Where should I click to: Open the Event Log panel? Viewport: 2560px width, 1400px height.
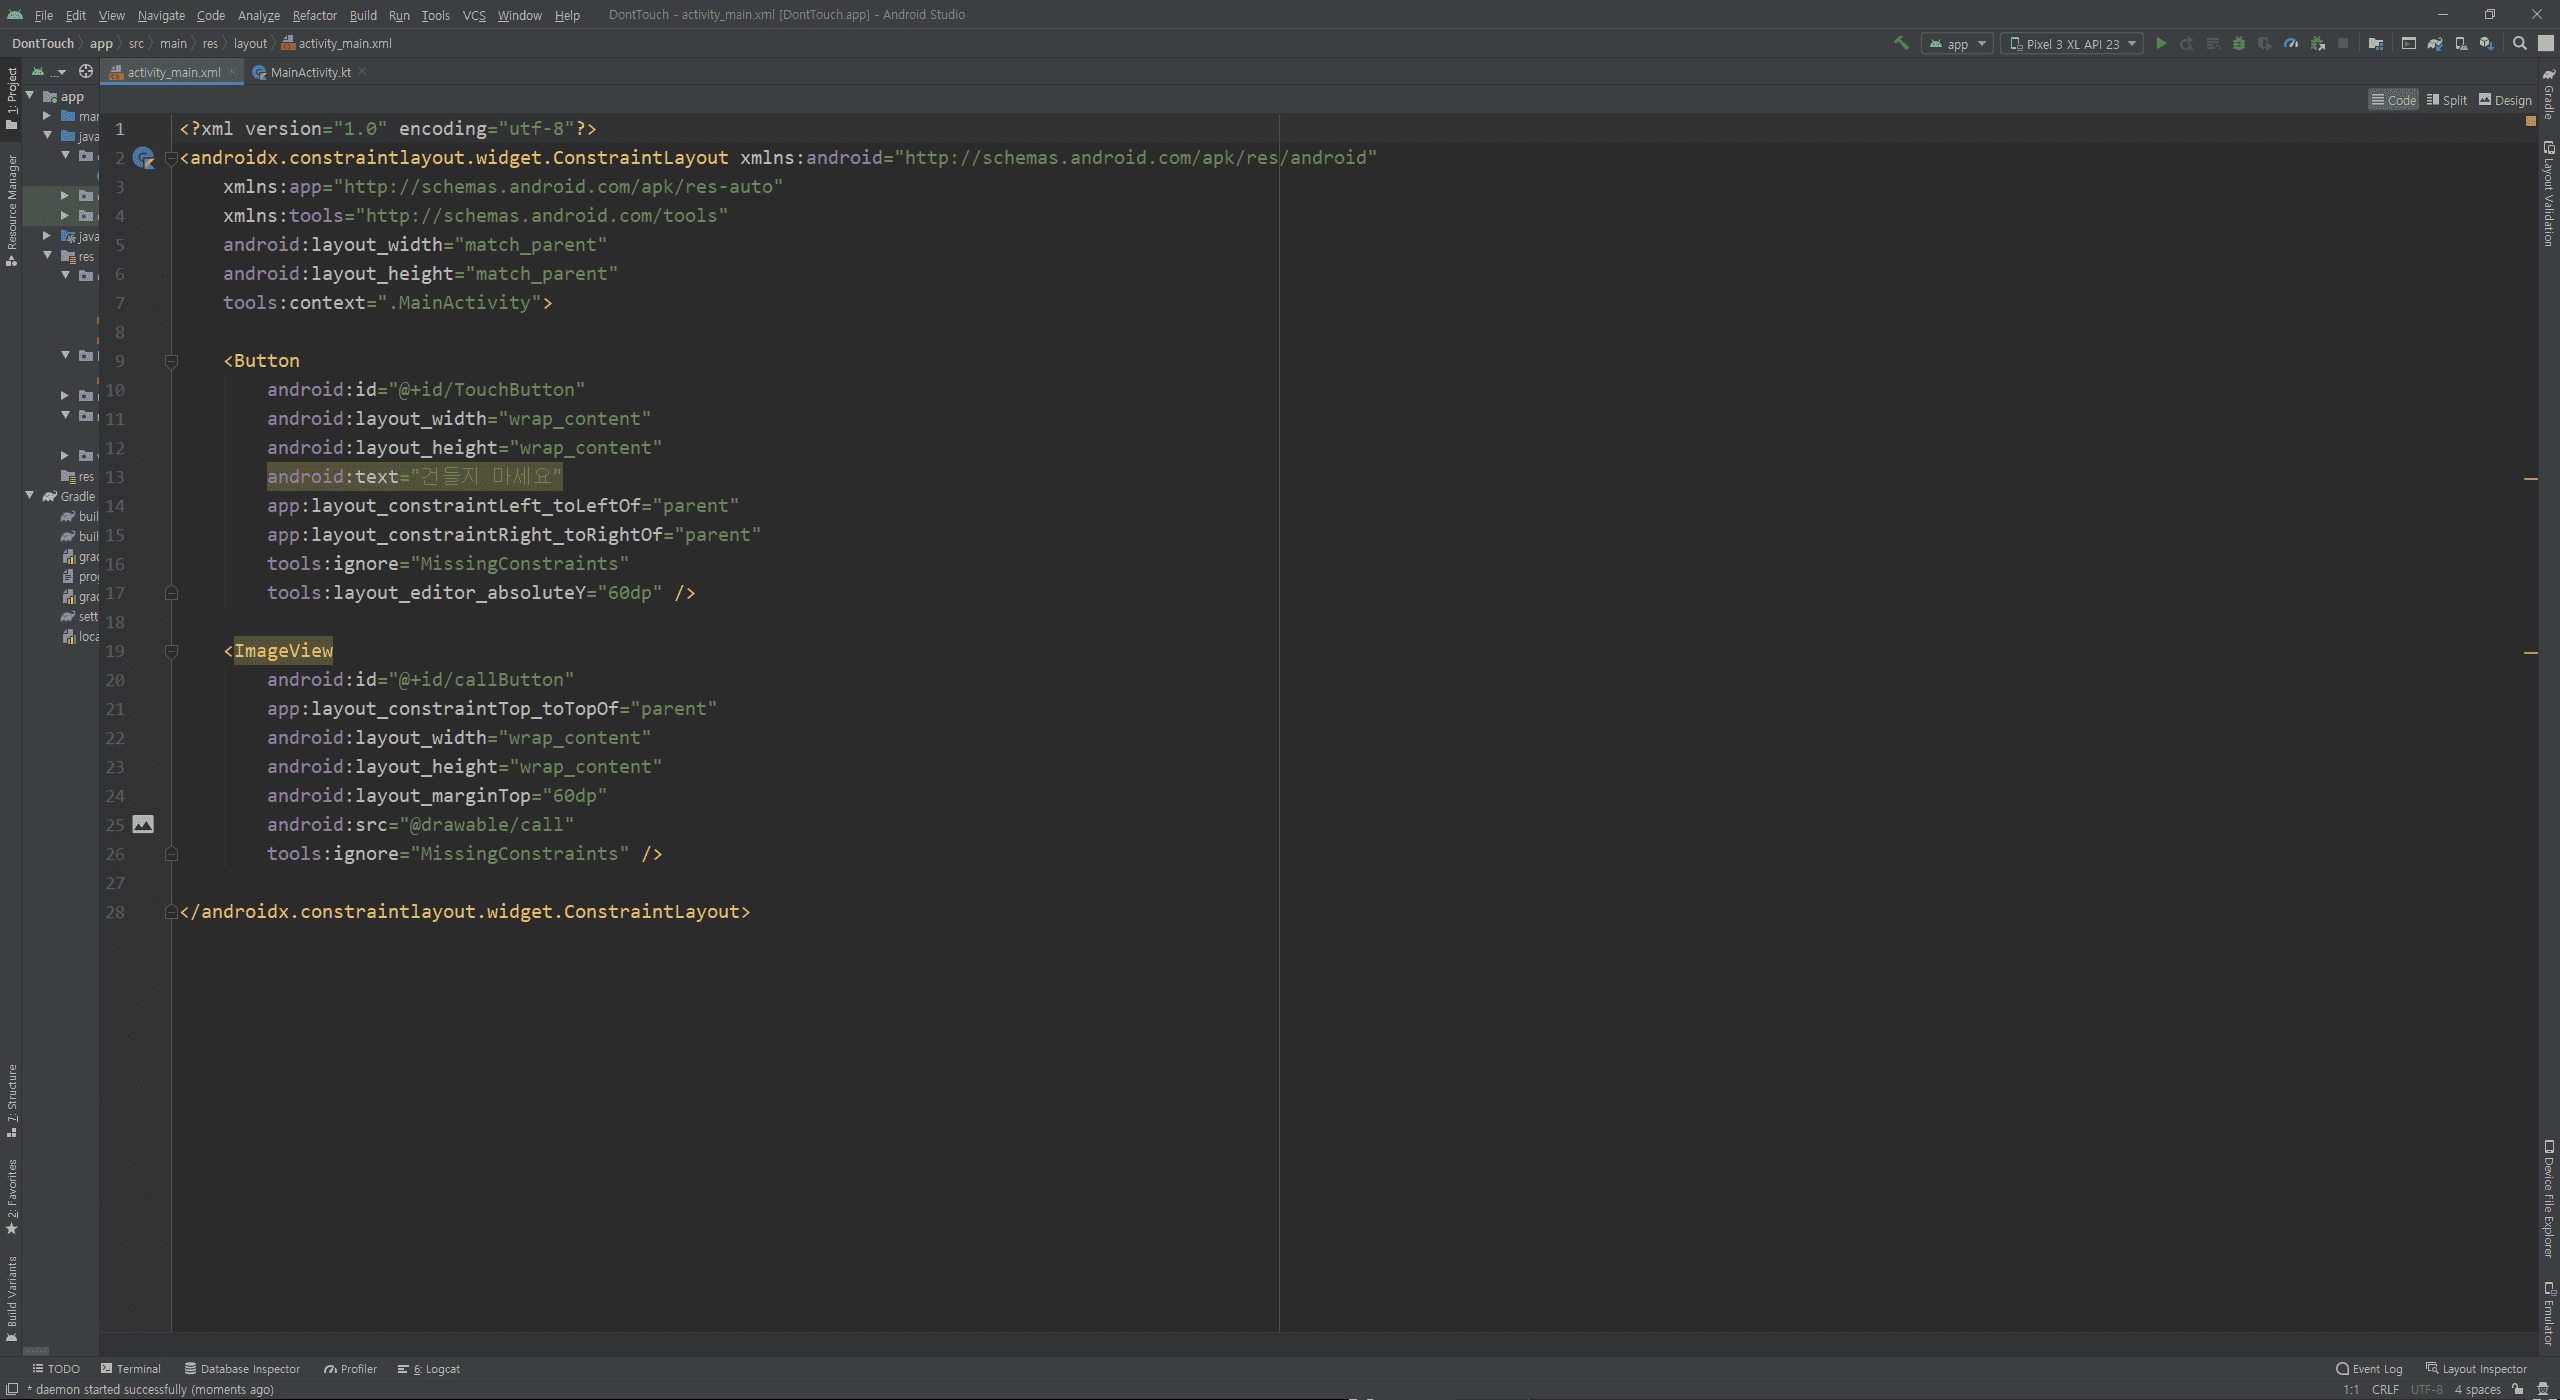2369,1369
